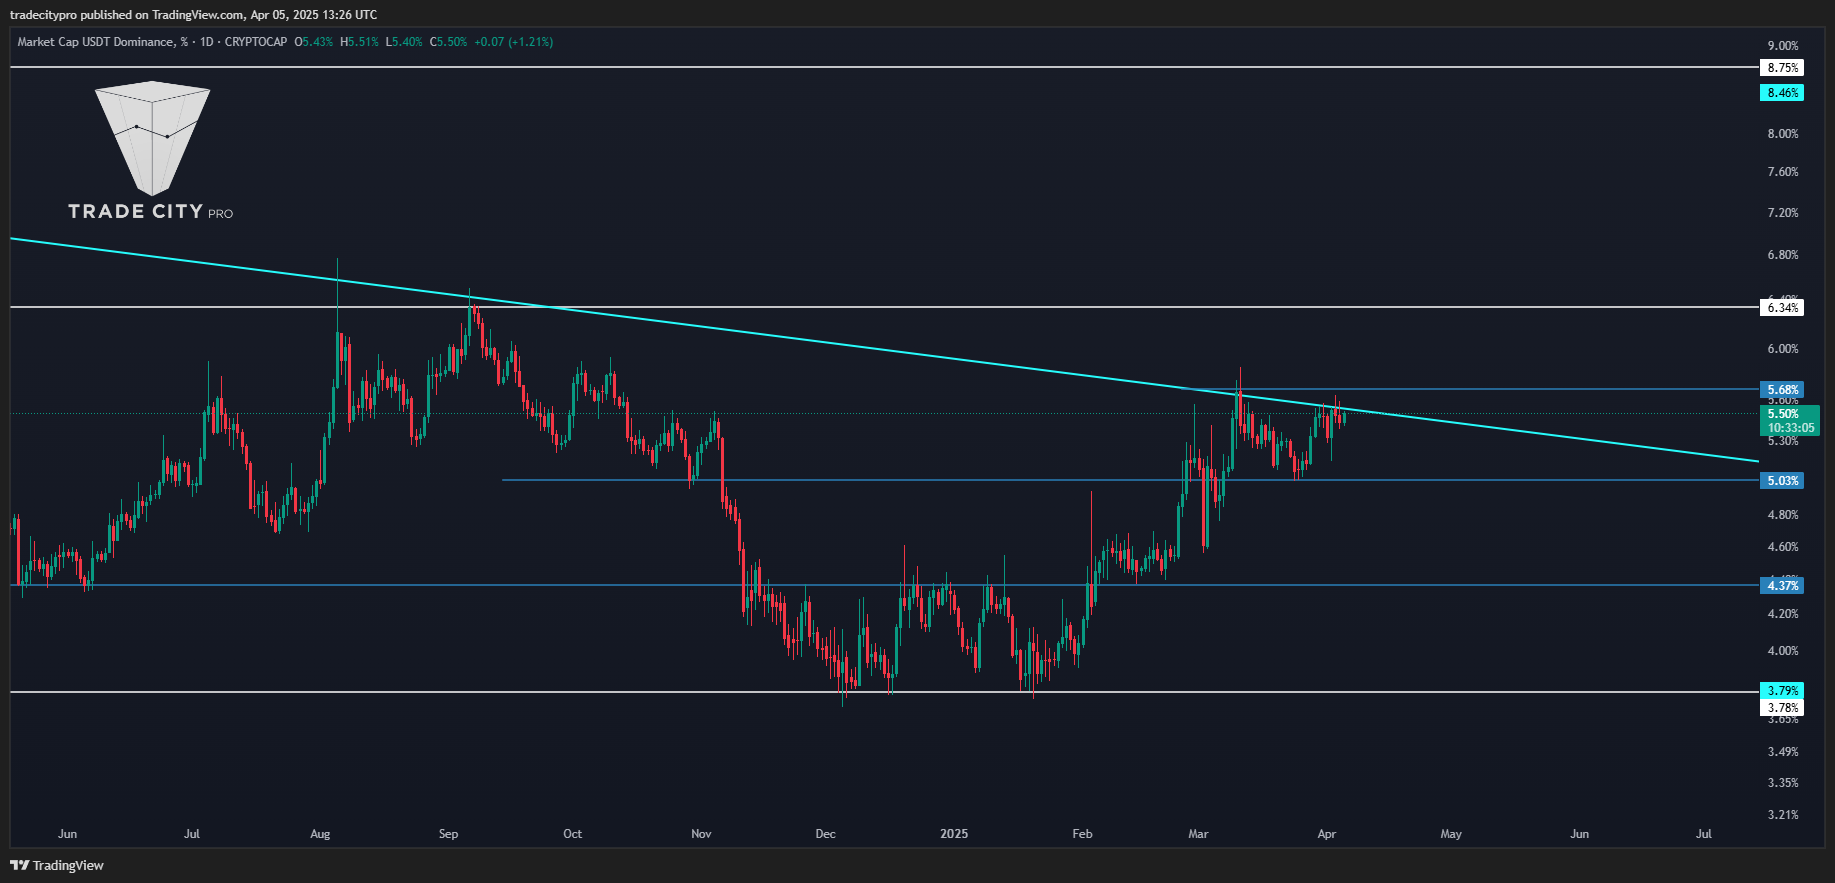The height and width of the screenshot is (883, 1835).
Task: Click the 4.00% tick on the price scale
Action: coord(1783,651)
